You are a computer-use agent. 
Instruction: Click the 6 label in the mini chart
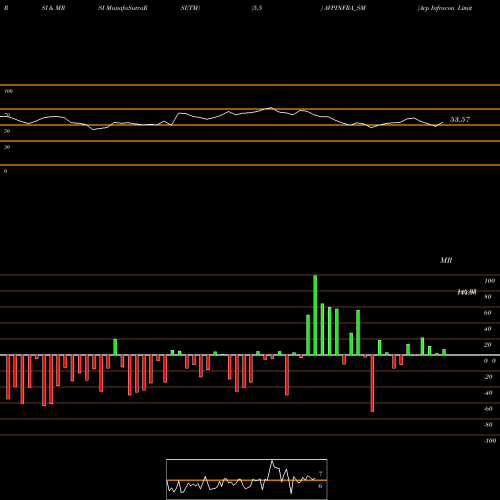coord(320,486)
